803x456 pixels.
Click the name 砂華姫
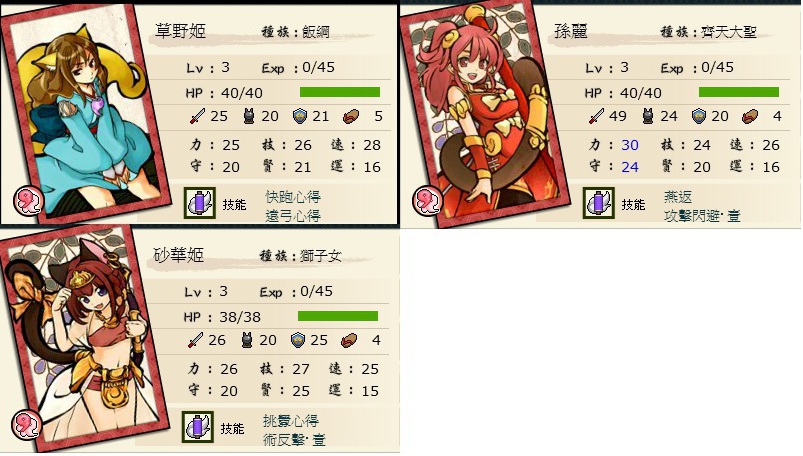pyautogui.click(x=179, y=255)
